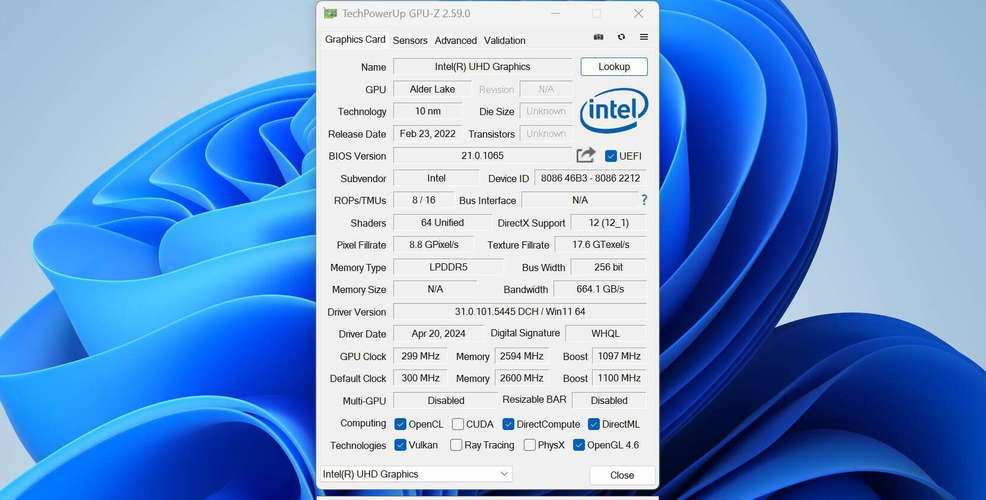Click the Boost value 1097 MHz
The width and height of the screenshot is (986, 500).
tap(619, 356)
